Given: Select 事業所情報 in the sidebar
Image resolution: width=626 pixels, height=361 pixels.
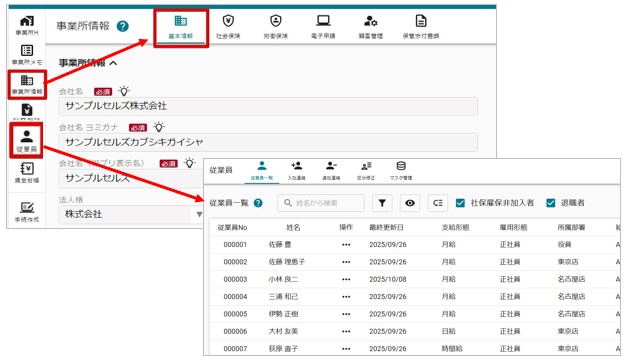Looking at the screenshot, I should 27,84.
